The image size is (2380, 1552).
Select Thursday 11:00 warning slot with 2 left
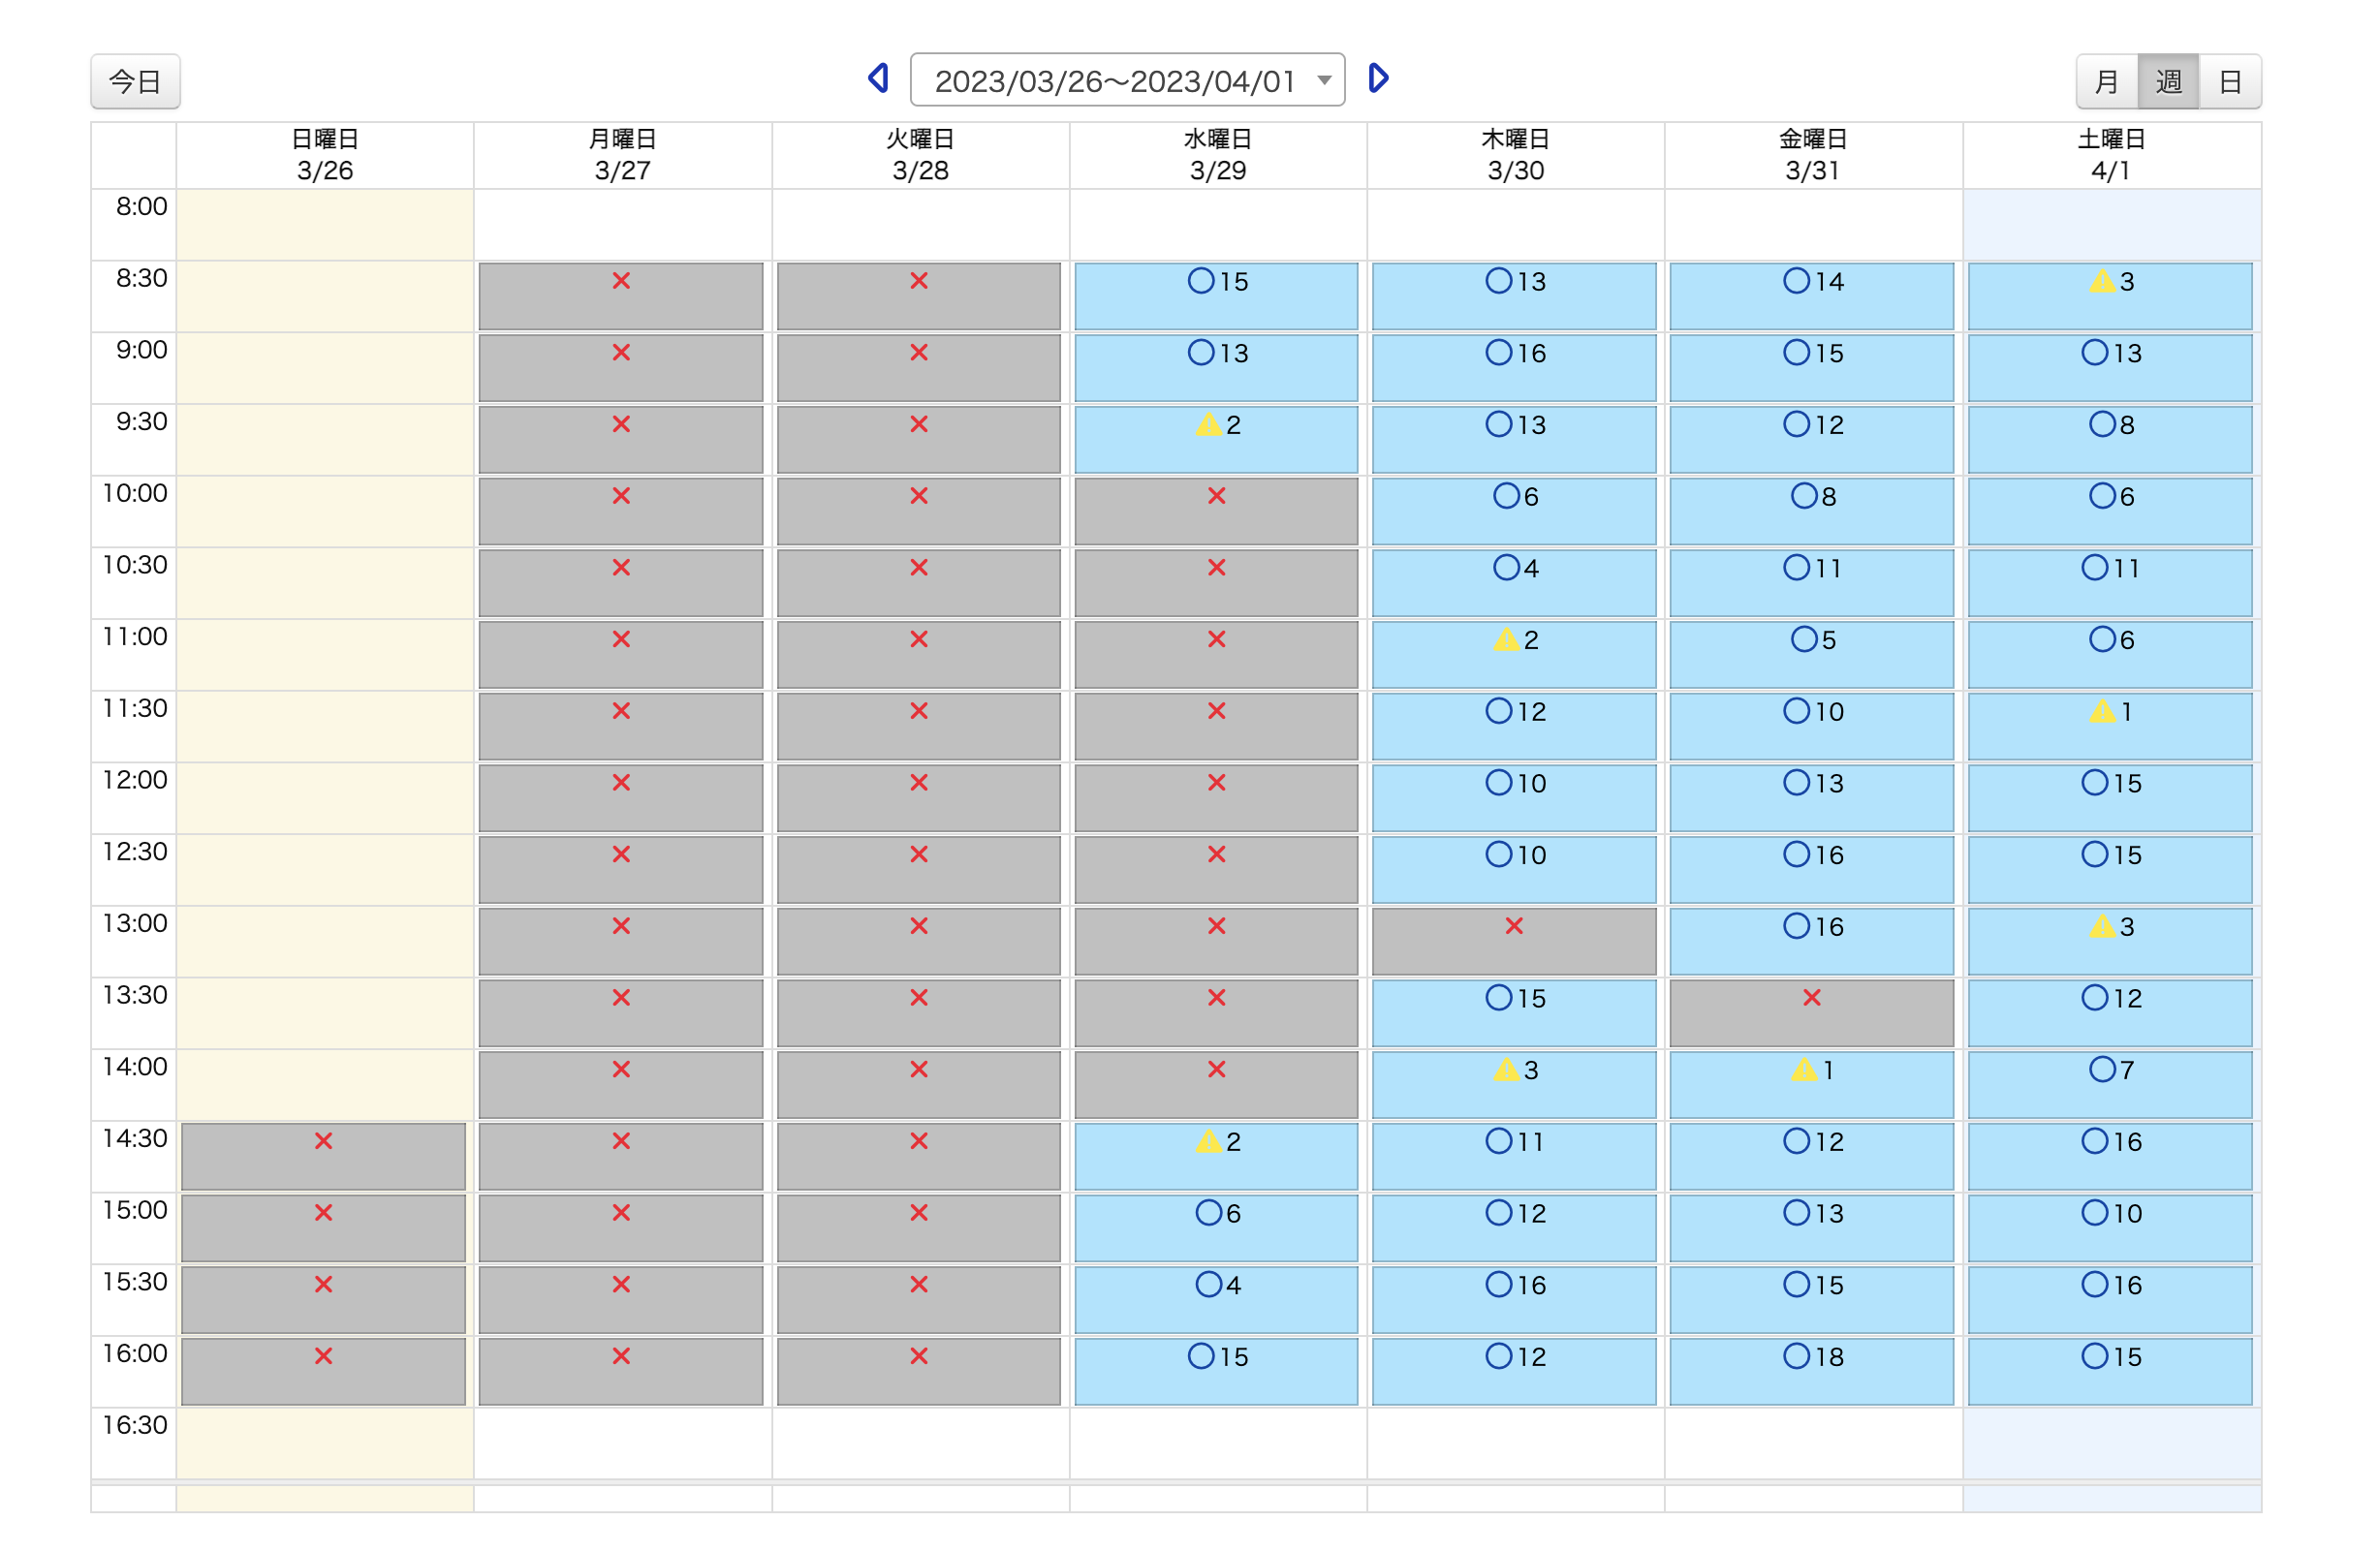point(1514,653)
